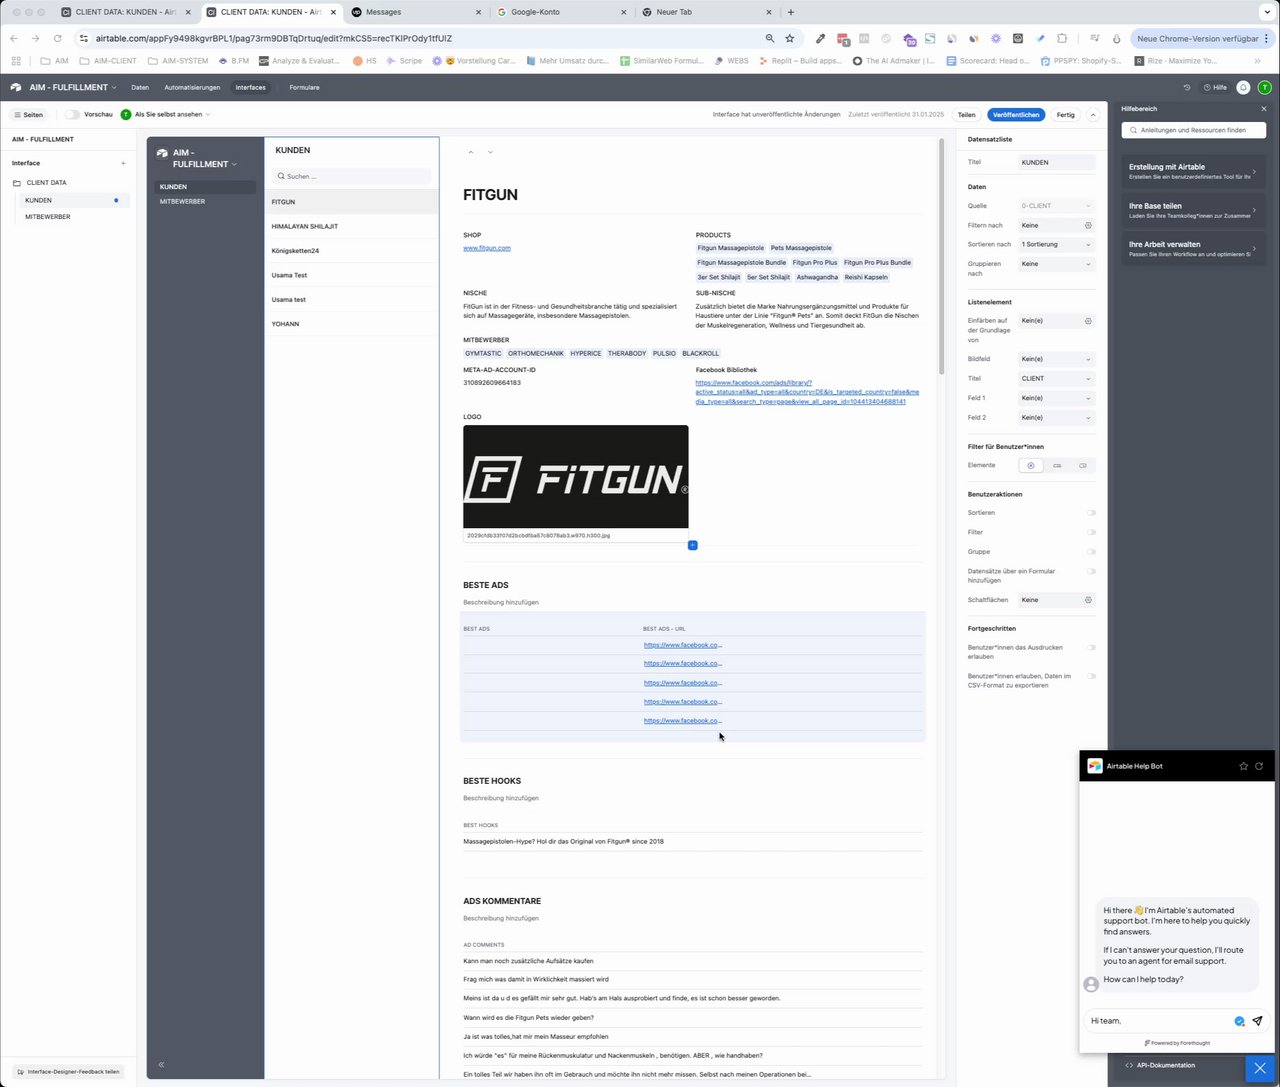The image size is (1280, 1087).
Task: Open the Feld 2 dropdown
Action: (1057, 417)
